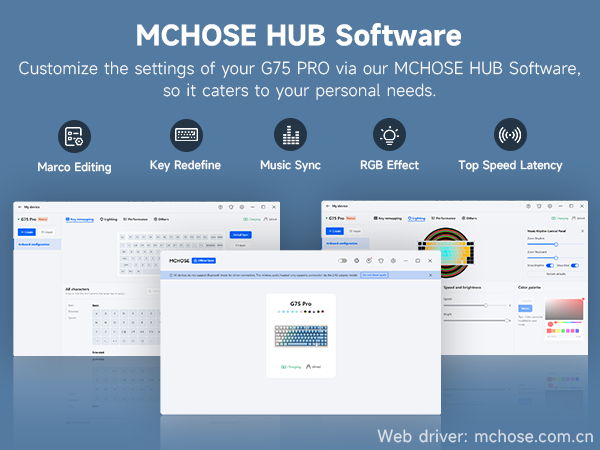Close the Music Rhythm Control Panel
The image size is (600, 450).
point(582,231)
